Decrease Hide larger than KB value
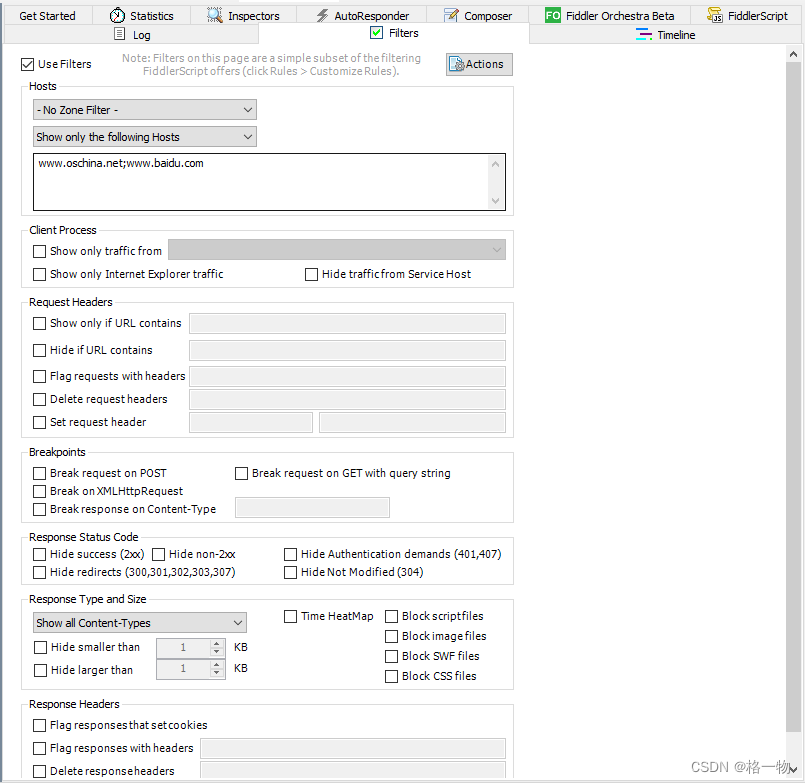Image resolution: width=805 pixels, height=783 pixels. coord(217,673)
